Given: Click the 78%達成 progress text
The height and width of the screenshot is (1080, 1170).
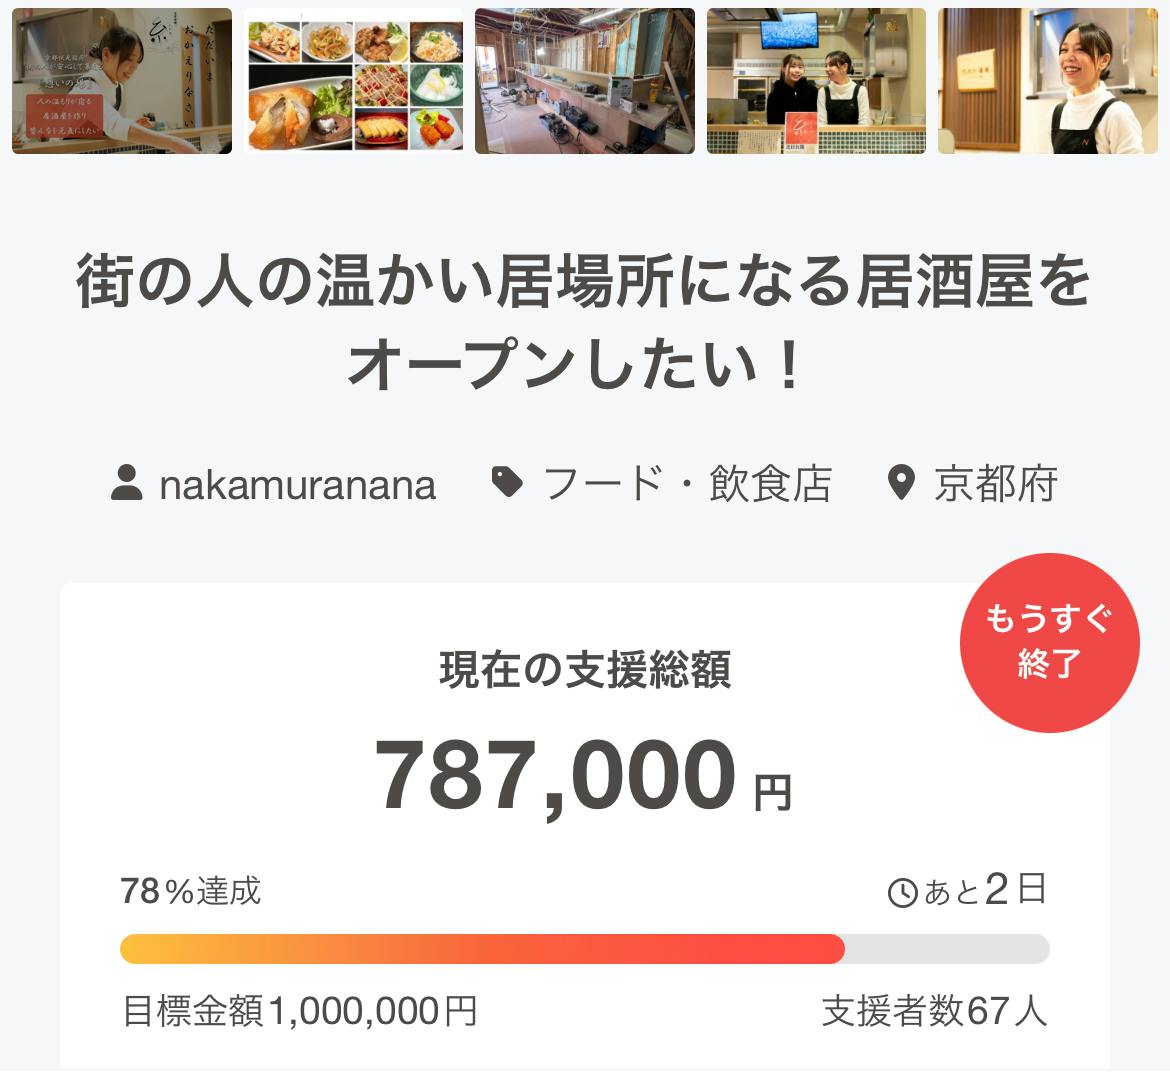Looking at the screenshot, I should (191, 890).
